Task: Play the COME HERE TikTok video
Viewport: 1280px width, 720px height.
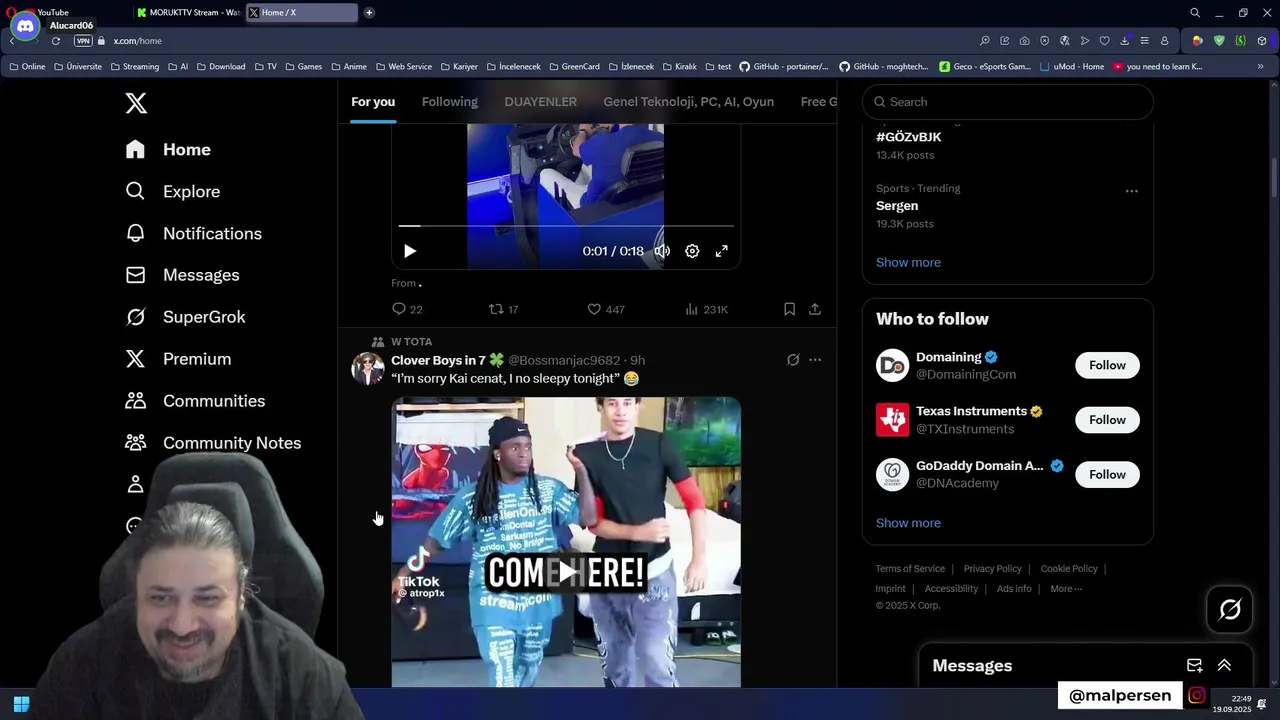Action: pos(567,572)
